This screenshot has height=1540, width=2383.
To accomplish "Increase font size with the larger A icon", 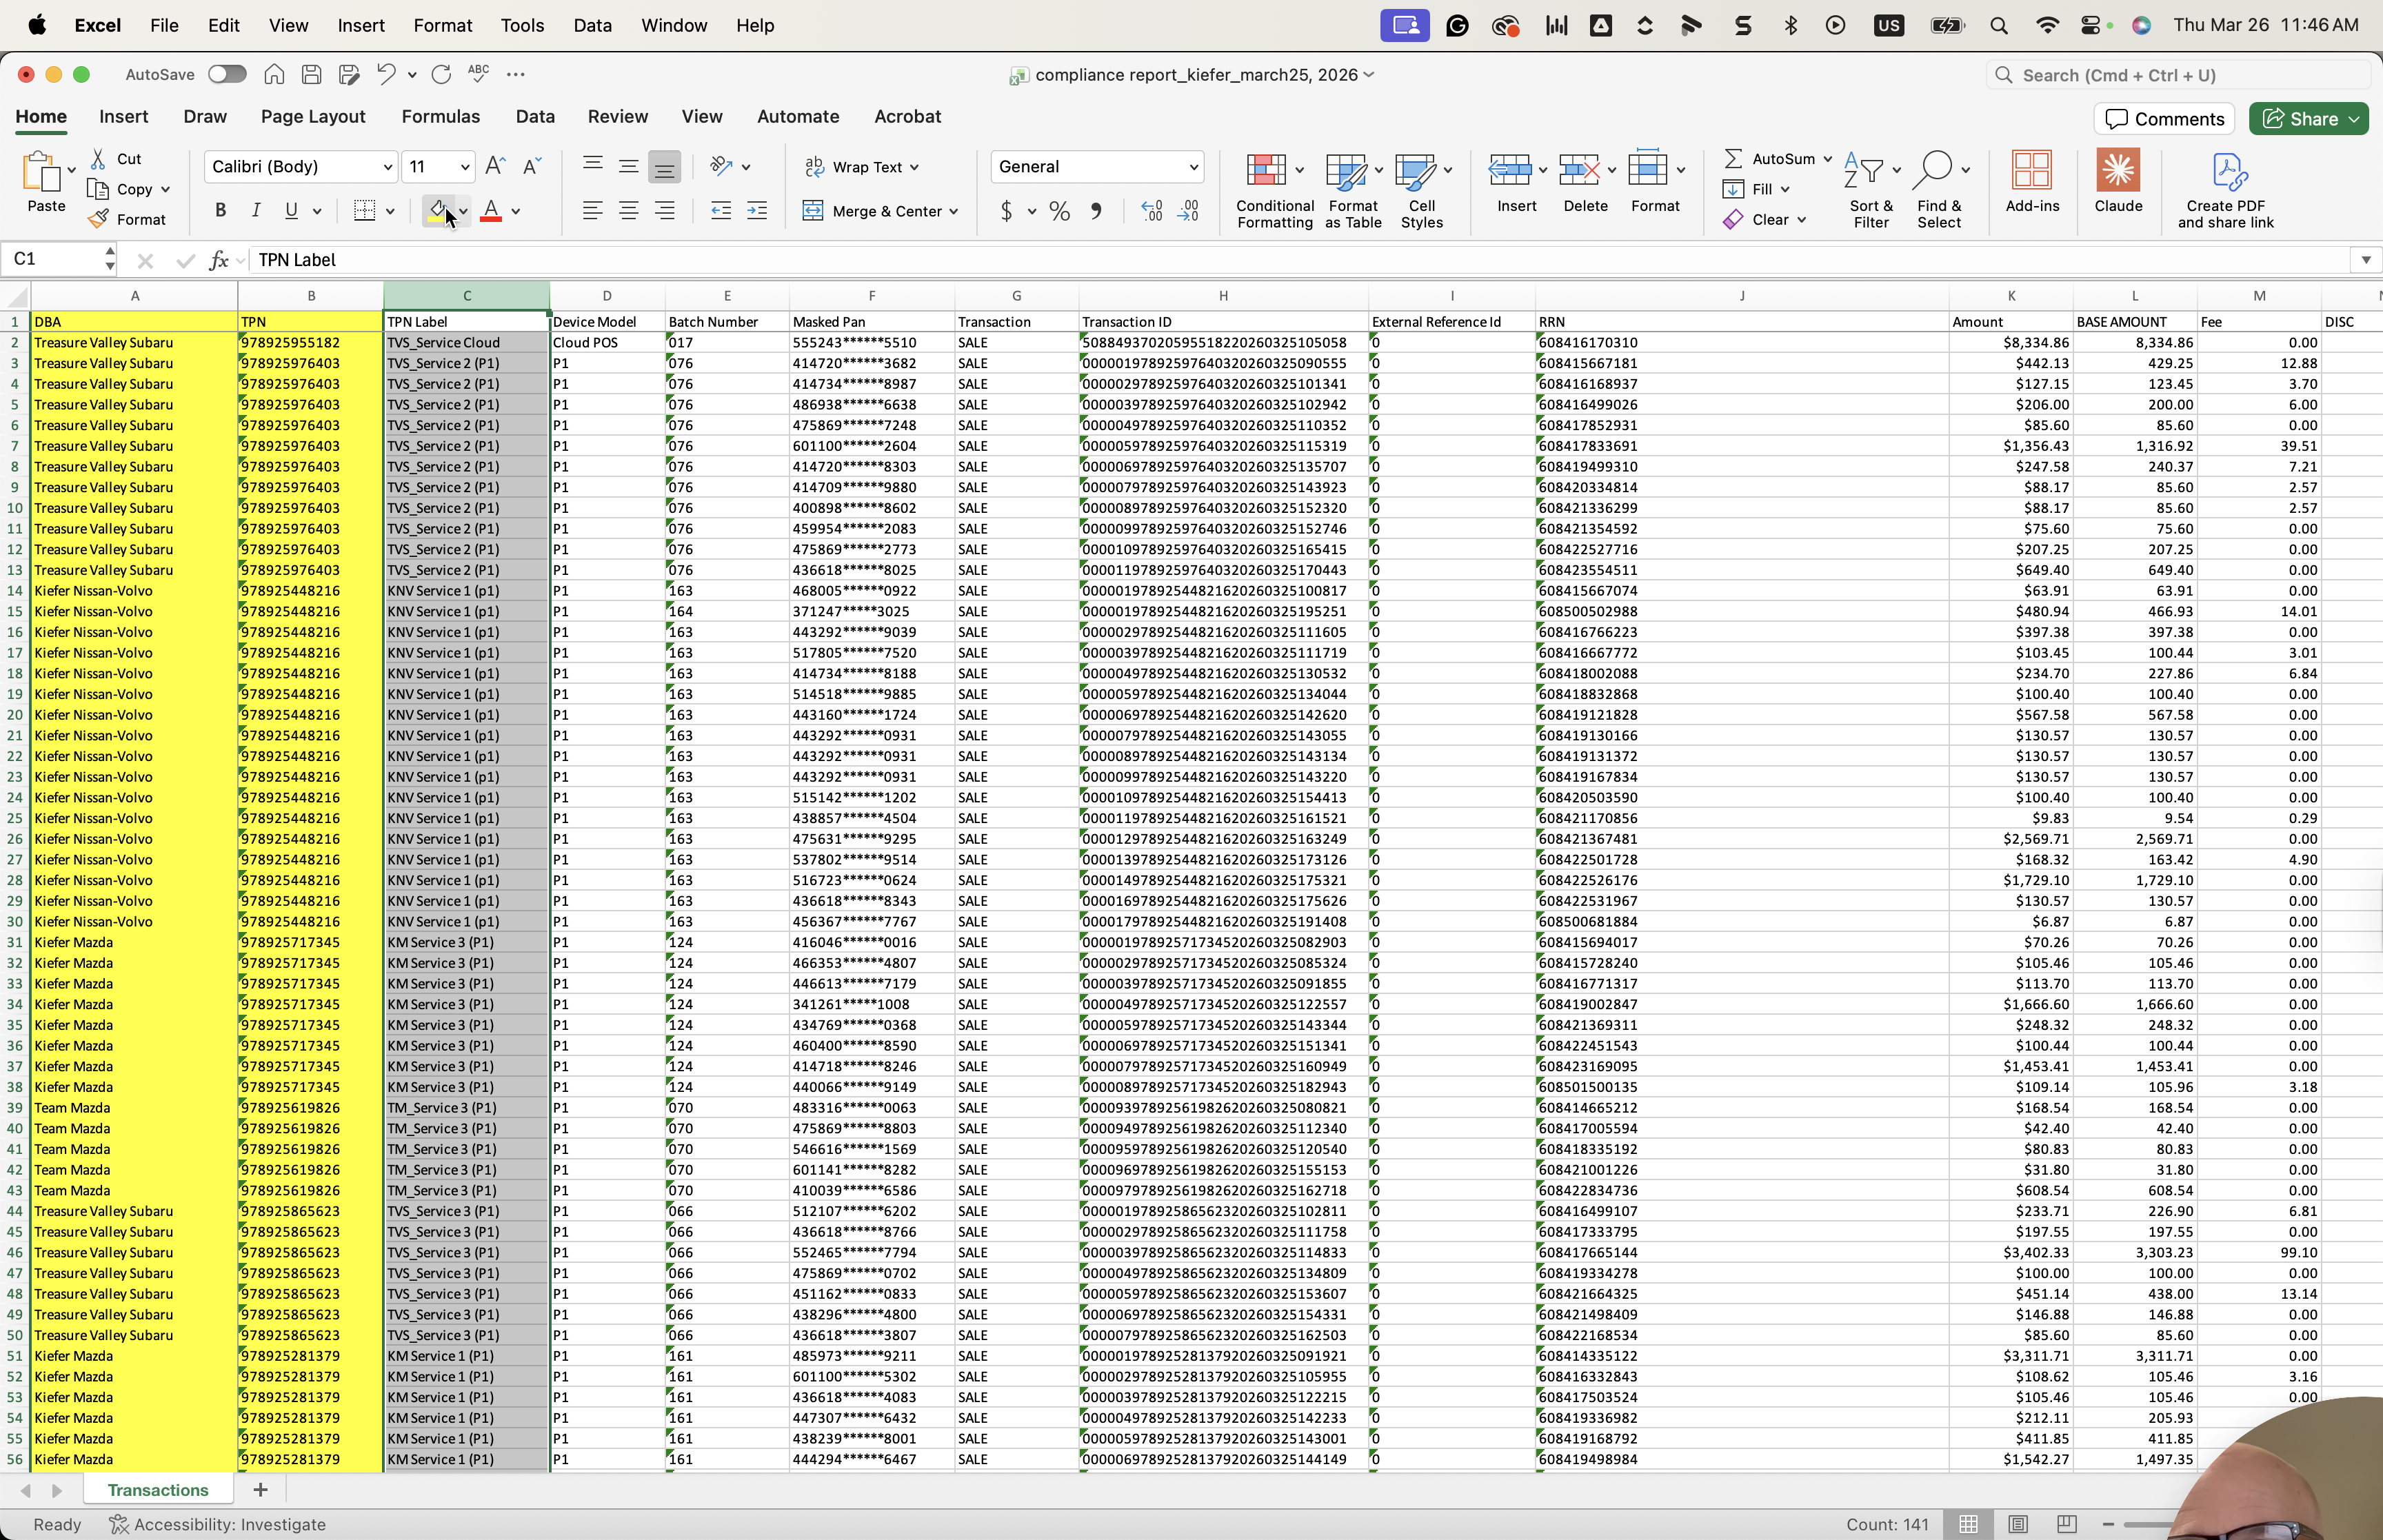I will tap(494, 166).
